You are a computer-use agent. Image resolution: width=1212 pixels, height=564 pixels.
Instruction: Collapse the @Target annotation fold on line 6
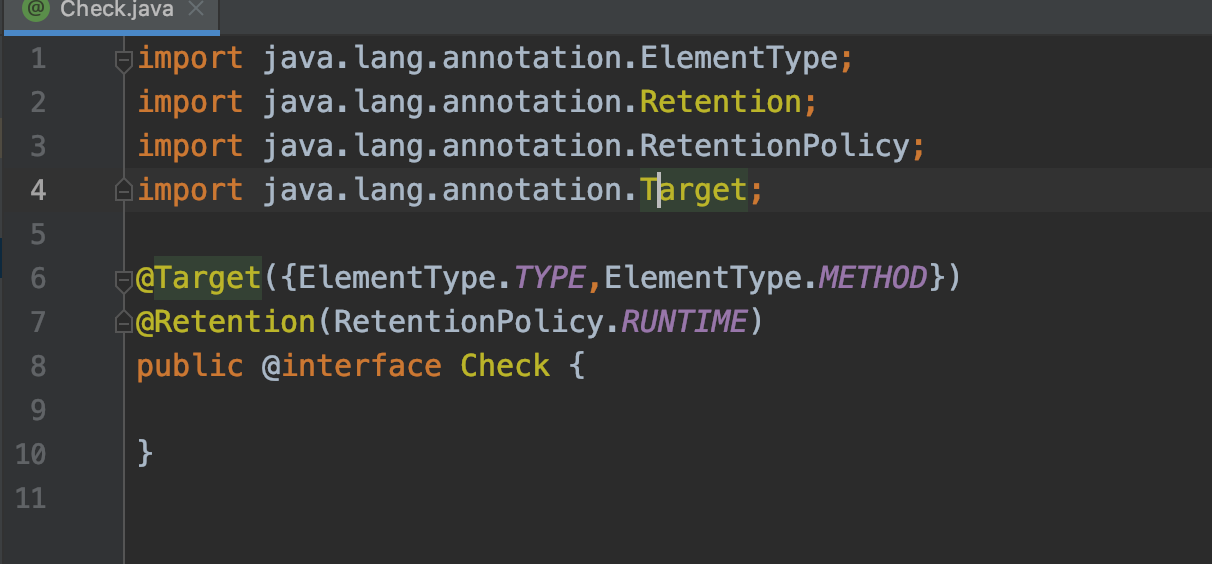coord(124,278)
